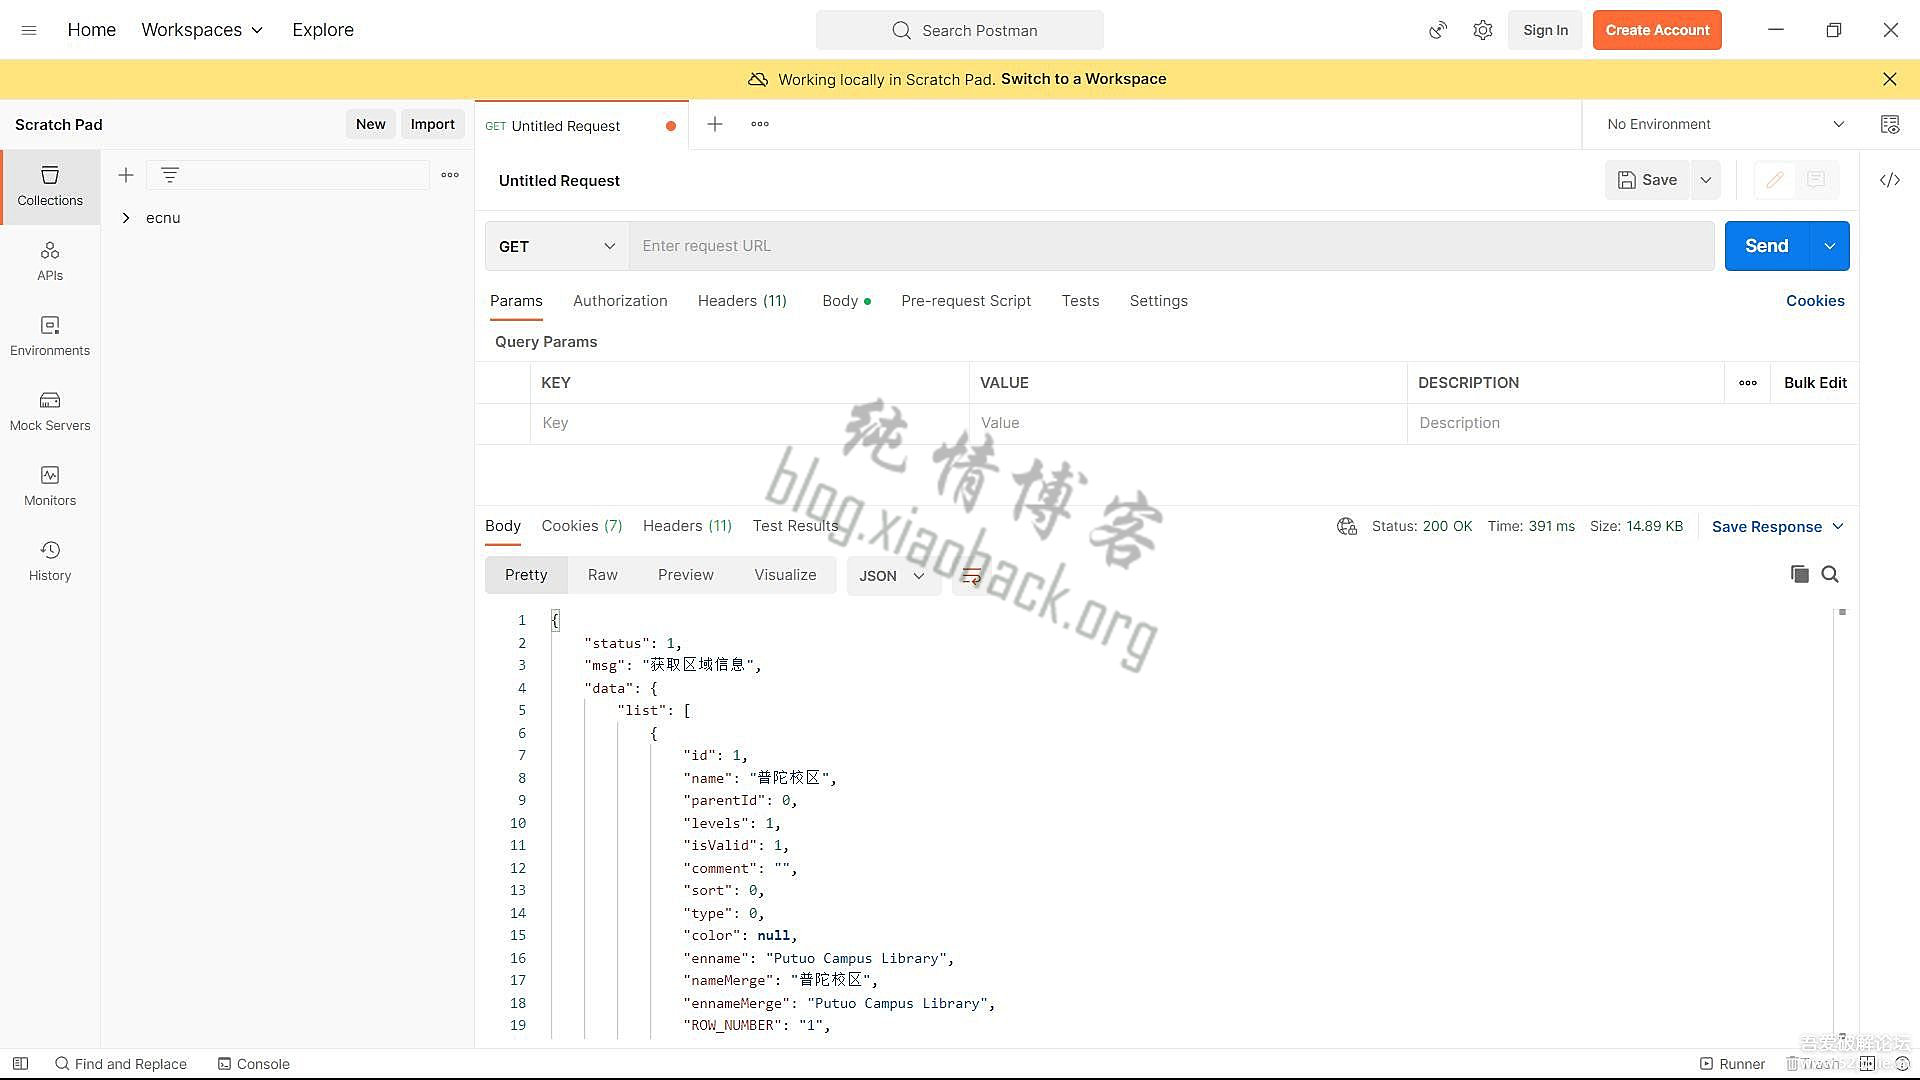The height and width of the screenshot is (1080, 1920).
Task: Open response Headers (11) tab
Action: point(687,526)
